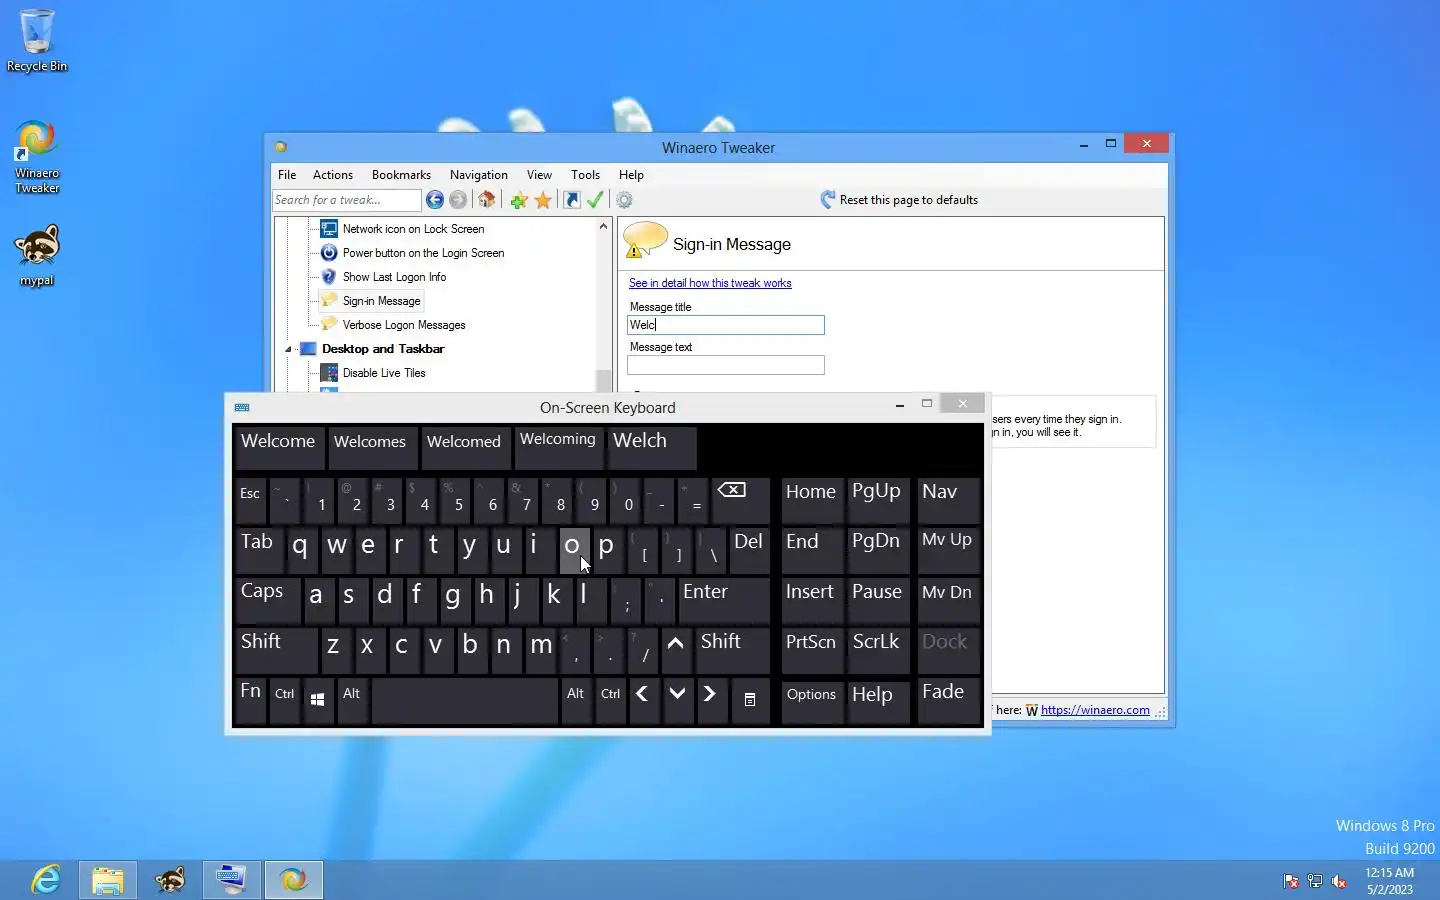Toggle the Nav mode key on On-Screen Keyboard
The height and width of the screenshot is (900, 1440).
pyautogui.click(x=947, y=500)
